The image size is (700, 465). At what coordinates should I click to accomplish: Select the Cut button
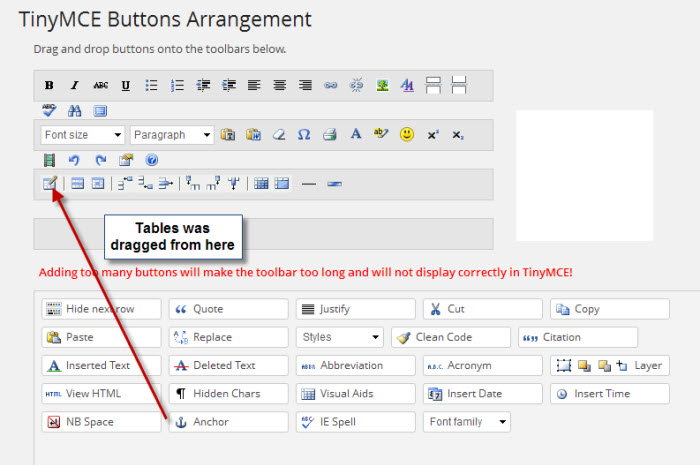pos(483,309)
